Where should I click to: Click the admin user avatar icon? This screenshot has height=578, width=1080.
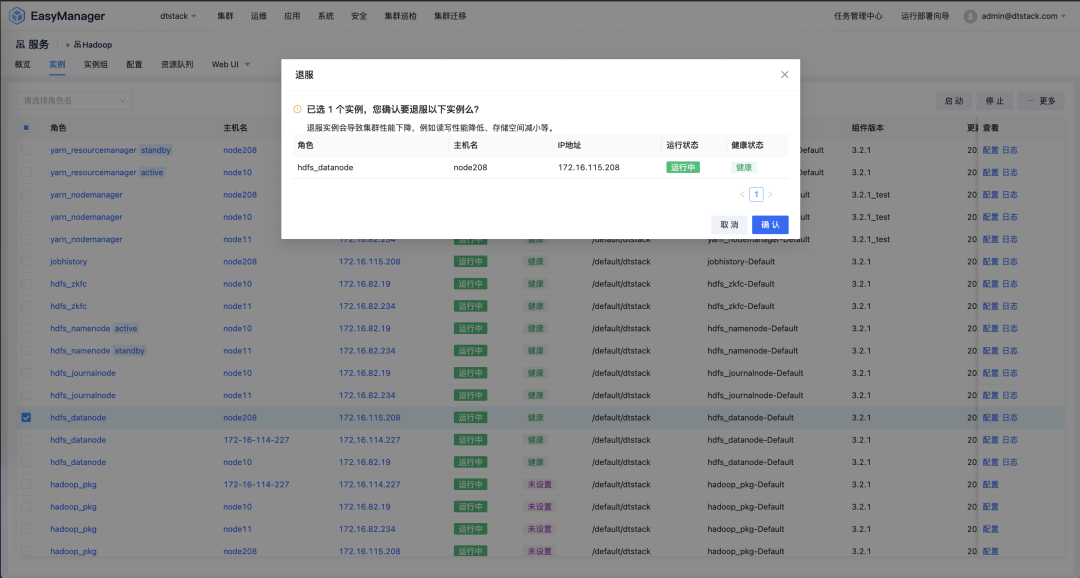point(970,16)
